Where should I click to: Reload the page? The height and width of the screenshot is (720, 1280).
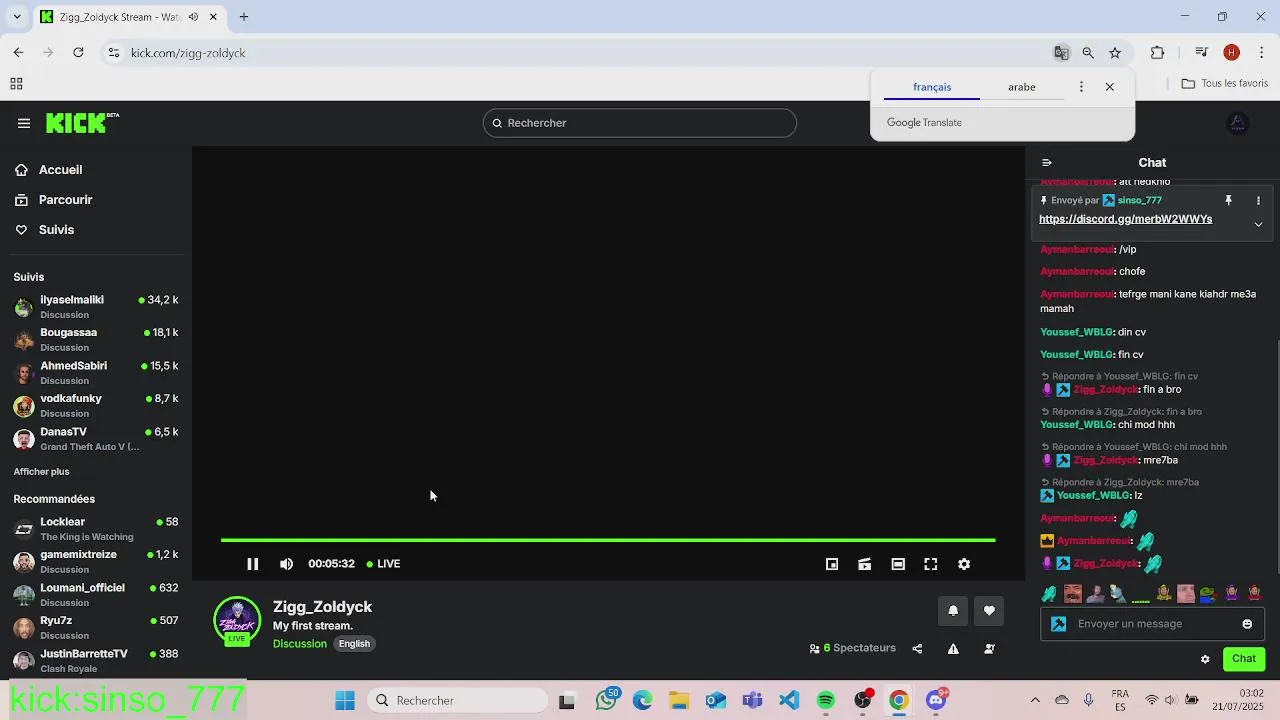tap(78, 53)
